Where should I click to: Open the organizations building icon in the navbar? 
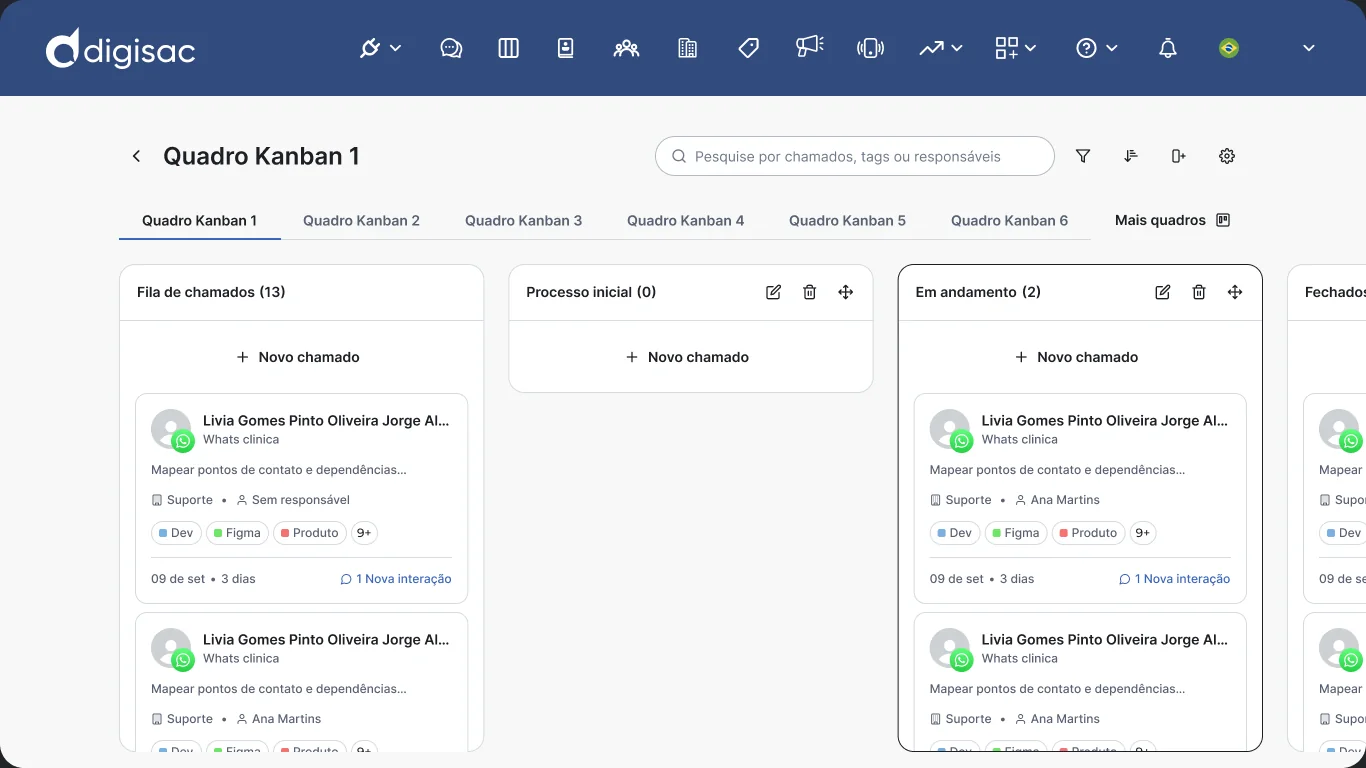(x=687, y=48)
